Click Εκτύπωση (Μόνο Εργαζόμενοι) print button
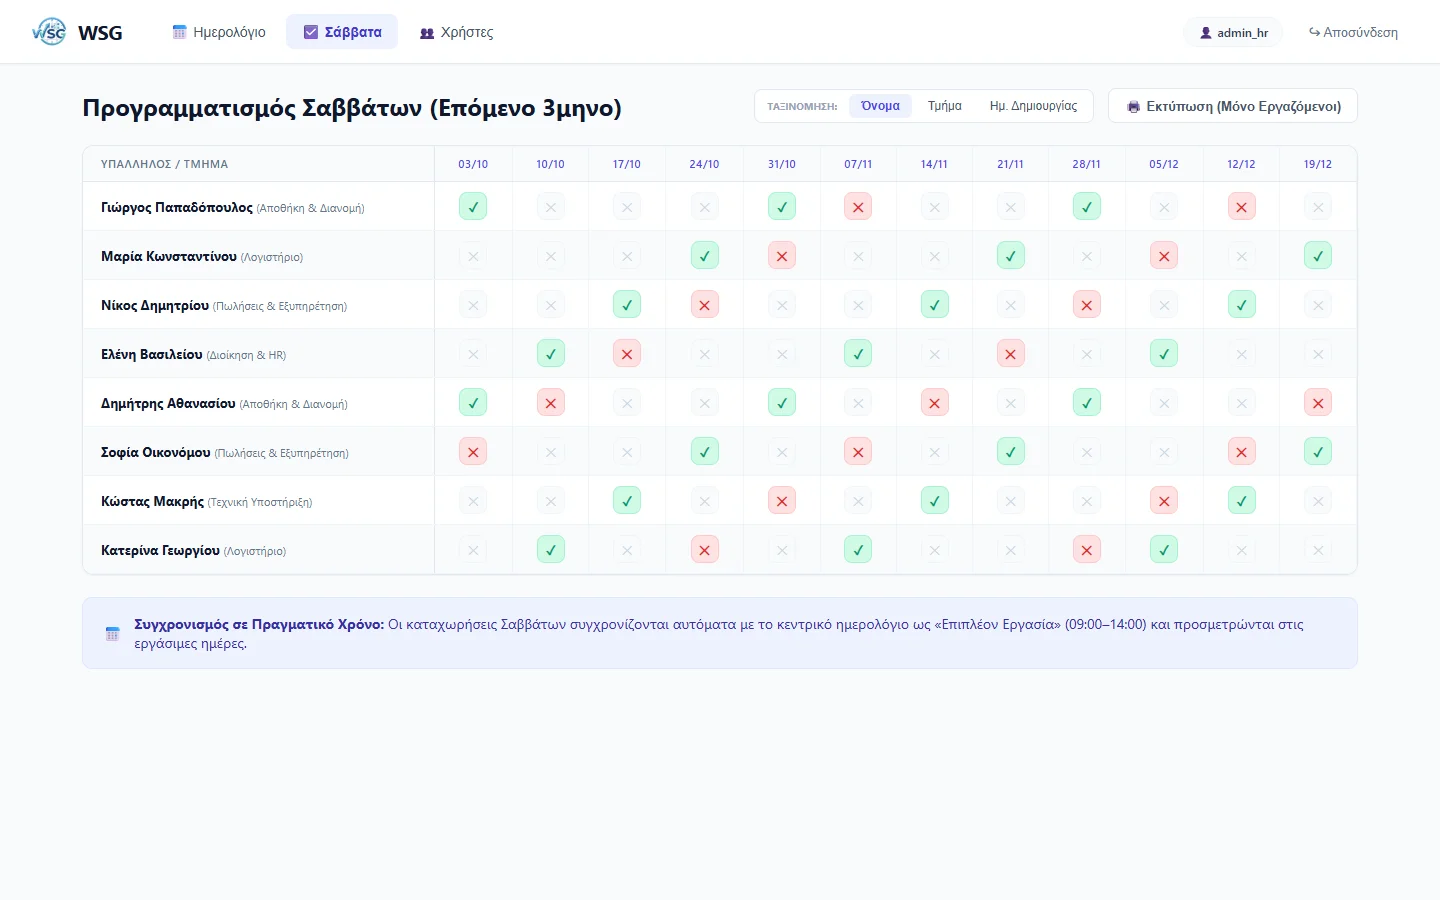This screenshot has height=900, width=1440. point(1233,106)
